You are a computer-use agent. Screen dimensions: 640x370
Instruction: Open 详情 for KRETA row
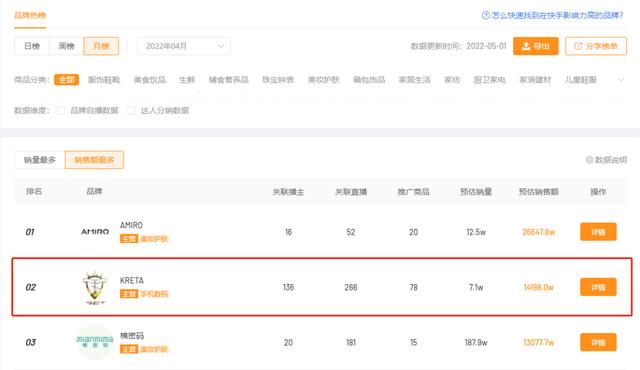tap(598, 287)
